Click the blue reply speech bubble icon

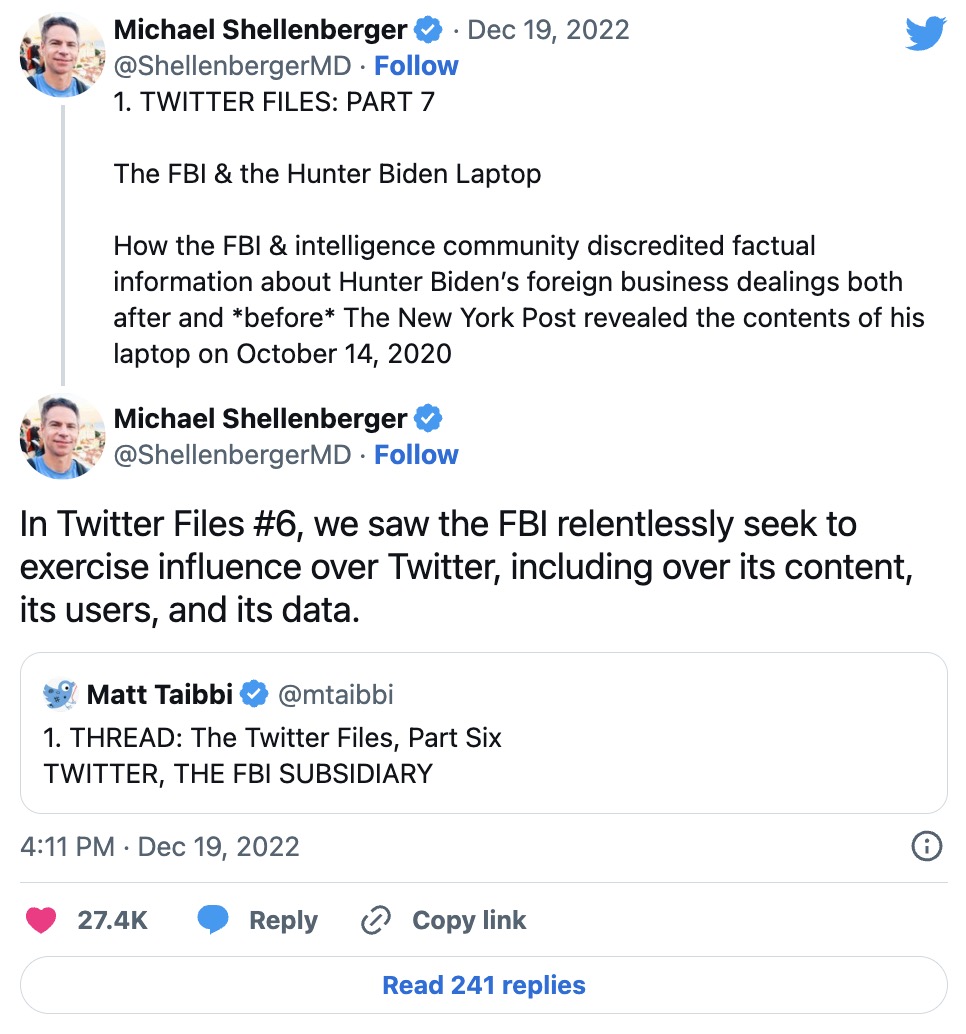[213, 920]
